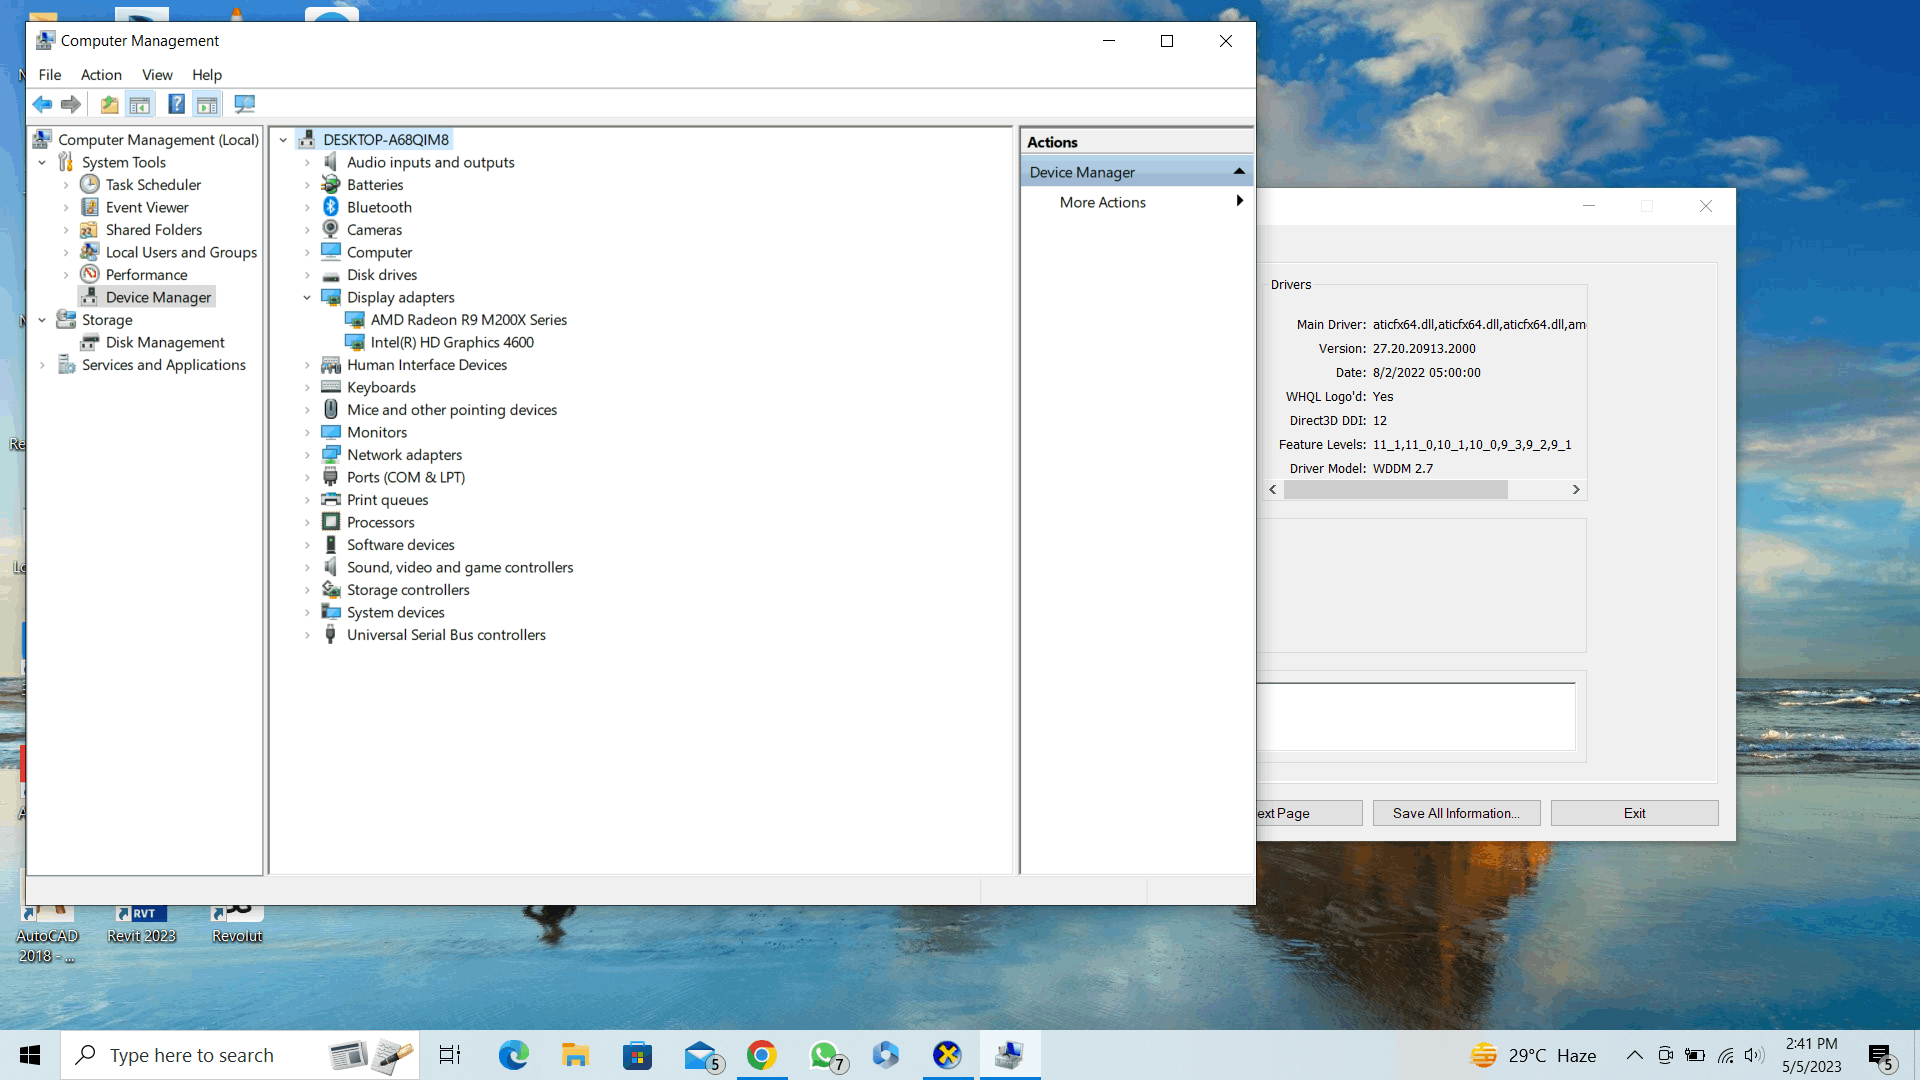The image size is (1920, 1080).
Task: Click the Back arrow in the toolbar
Action: pyautogui.click(x=42, y=104)
